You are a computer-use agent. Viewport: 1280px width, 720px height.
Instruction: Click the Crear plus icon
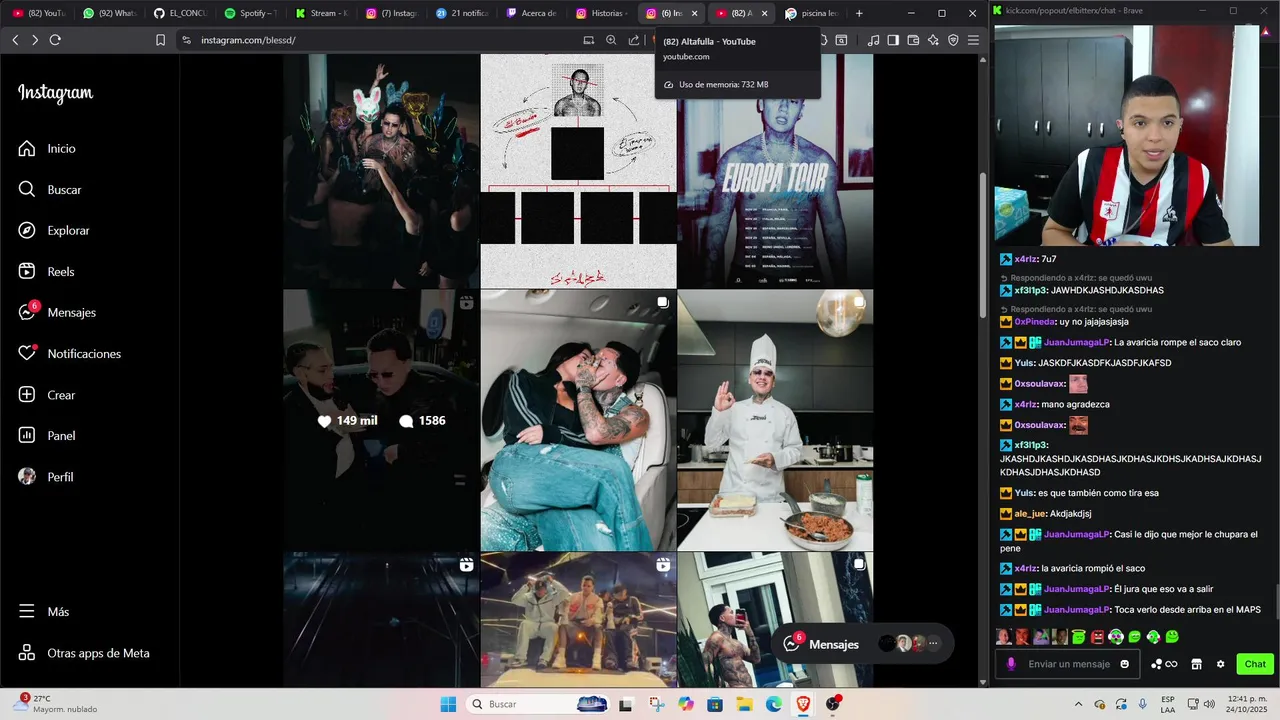point(27,395)
